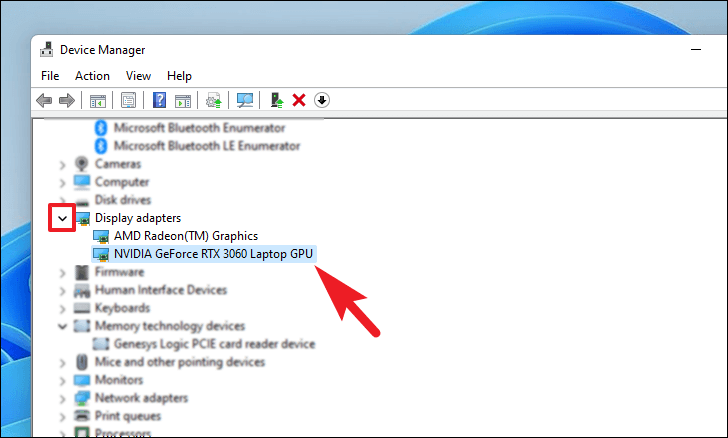Expand the Network adapters category
The image size is (728, 438).
[63, 398]
